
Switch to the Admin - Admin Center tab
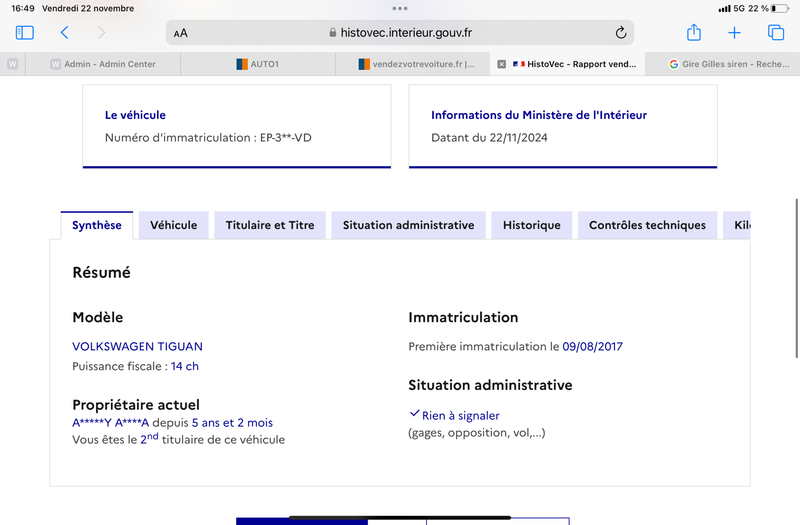(103, 64)
